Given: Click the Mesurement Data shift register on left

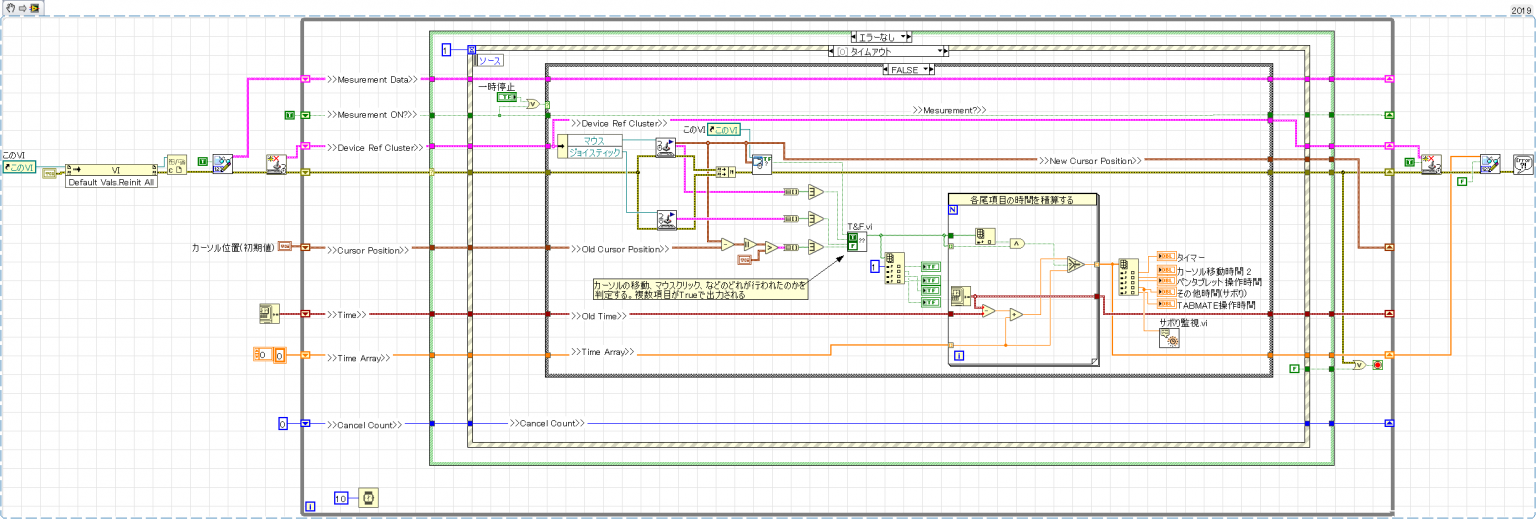Looking at the screenshot, I should click(x=306, y=79).
